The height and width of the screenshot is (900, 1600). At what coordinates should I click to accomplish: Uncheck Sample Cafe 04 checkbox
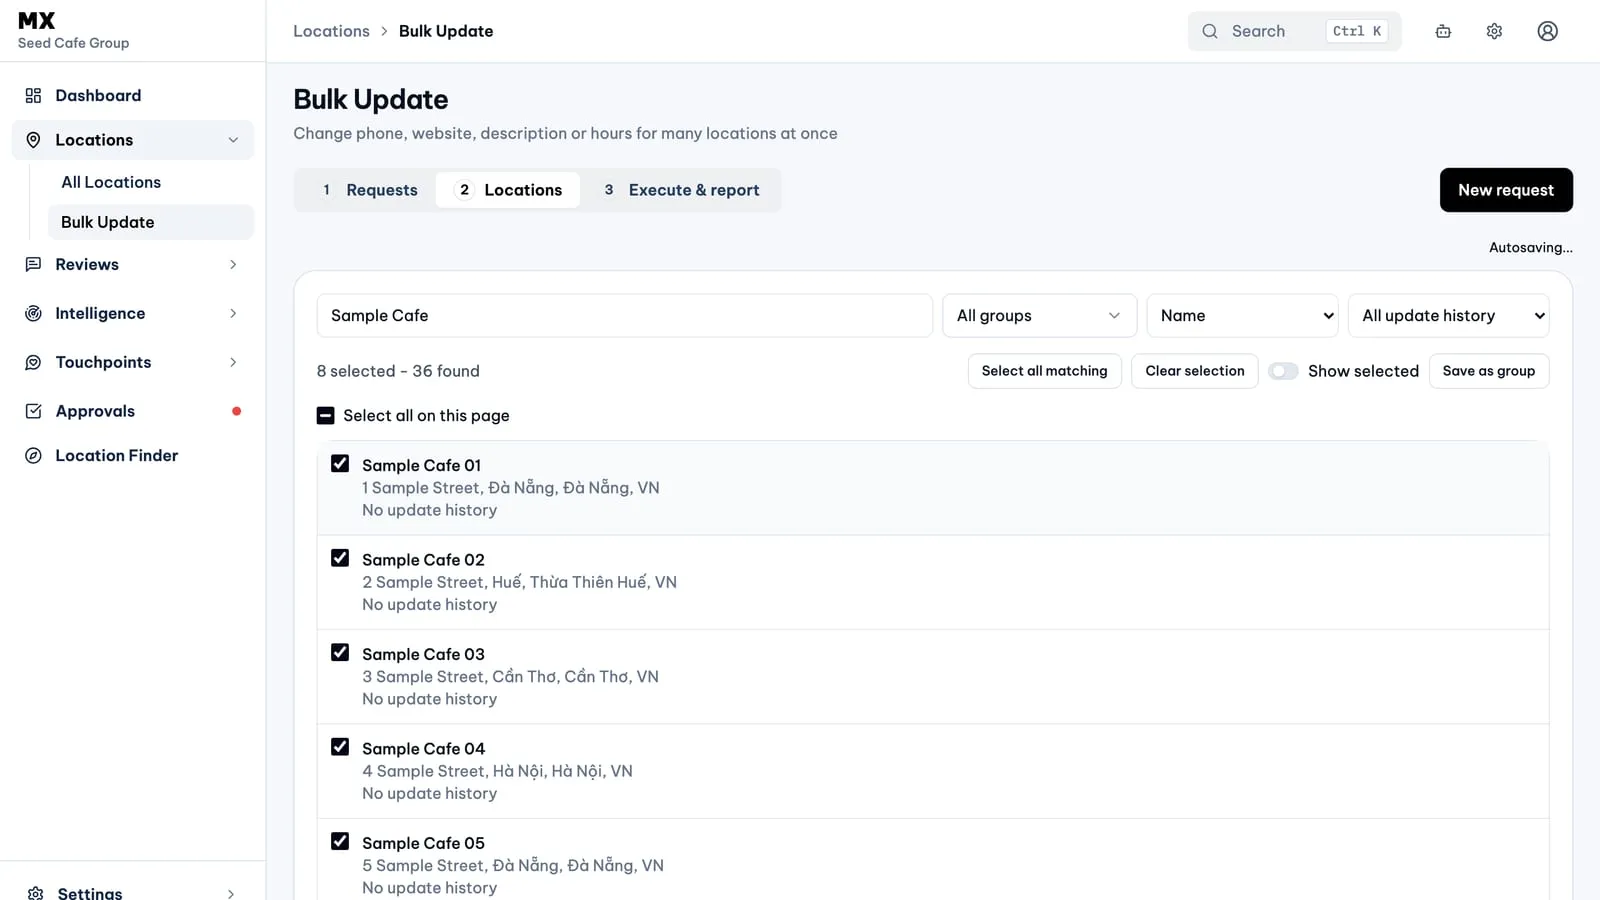pyautogui.click(x=340, y=747)
